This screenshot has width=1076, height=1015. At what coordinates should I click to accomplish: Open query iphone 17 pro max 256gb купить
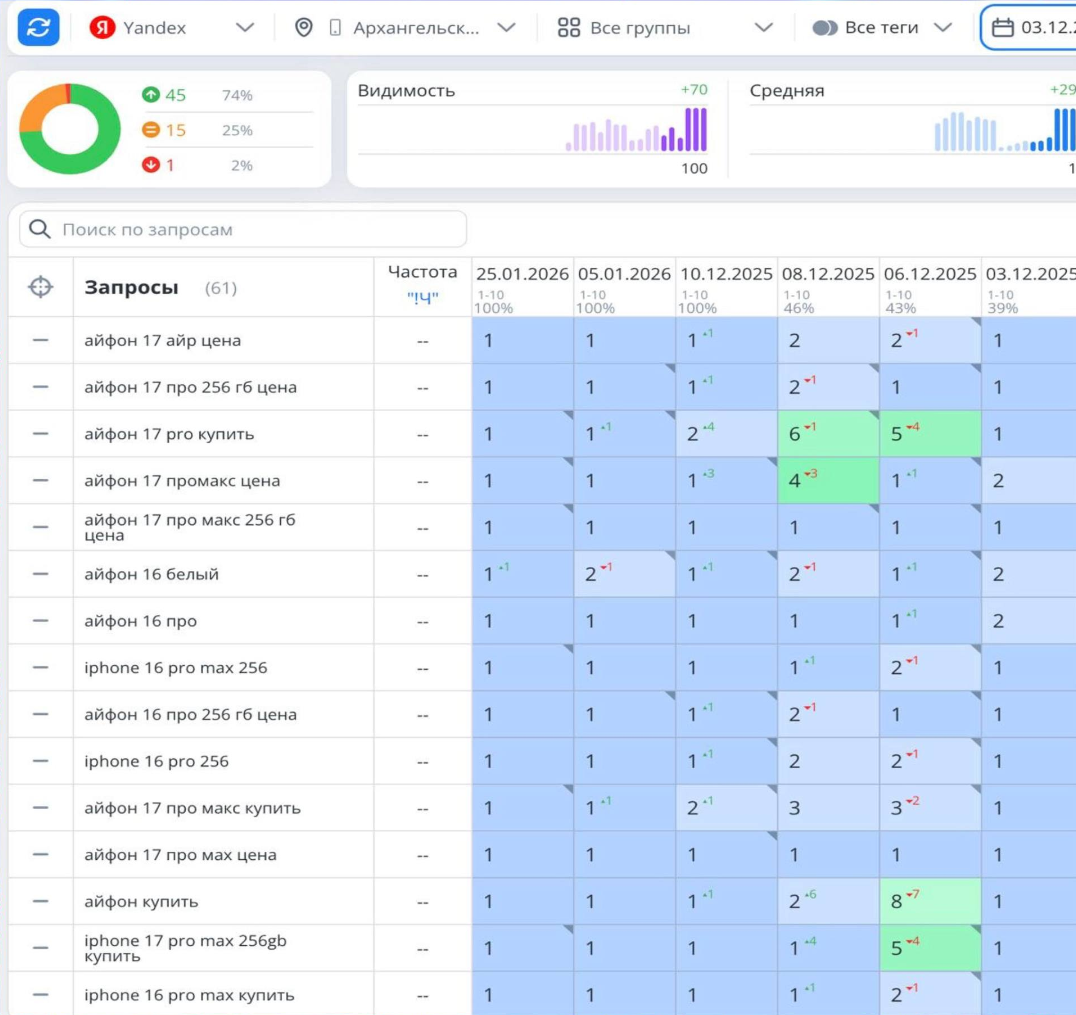185,948
